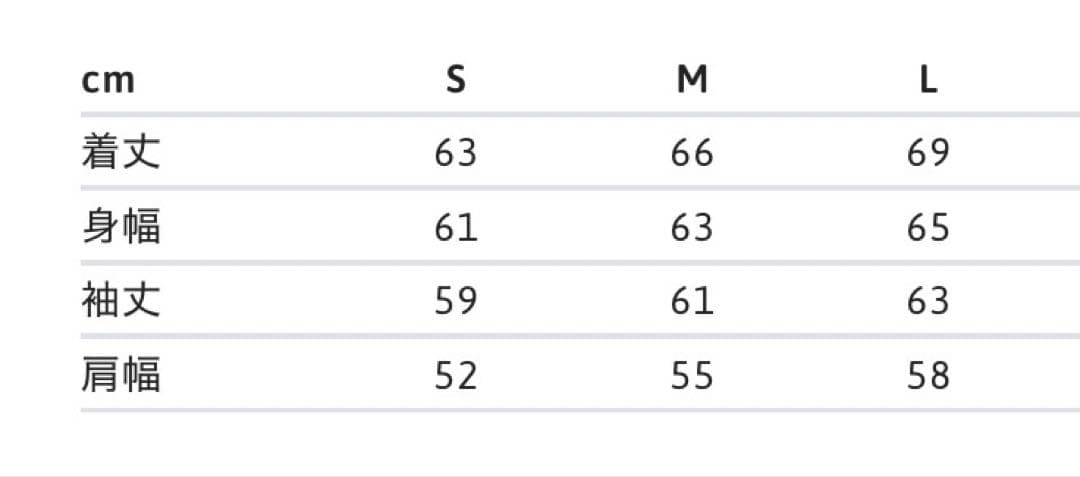
Task: Click 身幅 value 63 under M
Action: point(692,228)
